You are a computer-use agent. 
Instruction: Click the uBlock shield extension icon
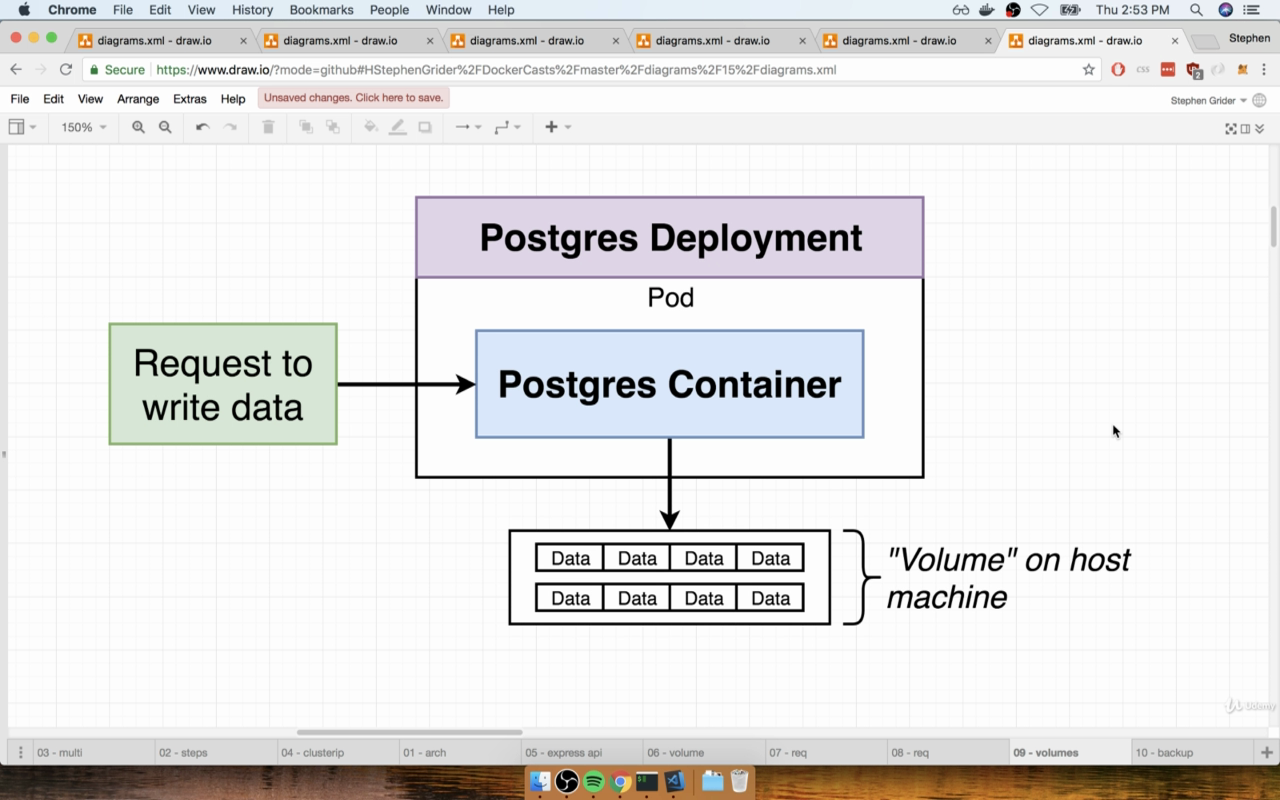coord(1193,70)
